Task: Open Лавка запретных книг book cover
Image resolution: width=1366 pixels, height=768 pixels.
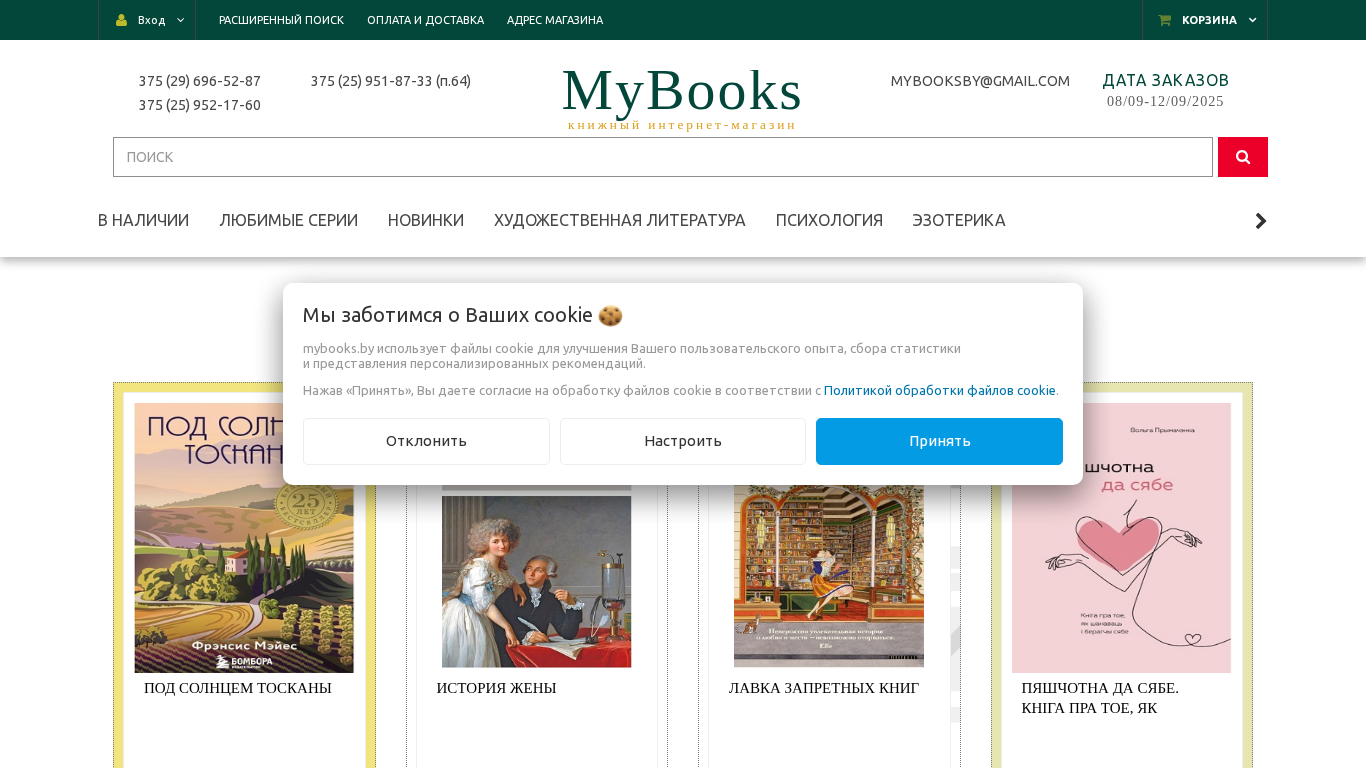Action: (829, 576)
